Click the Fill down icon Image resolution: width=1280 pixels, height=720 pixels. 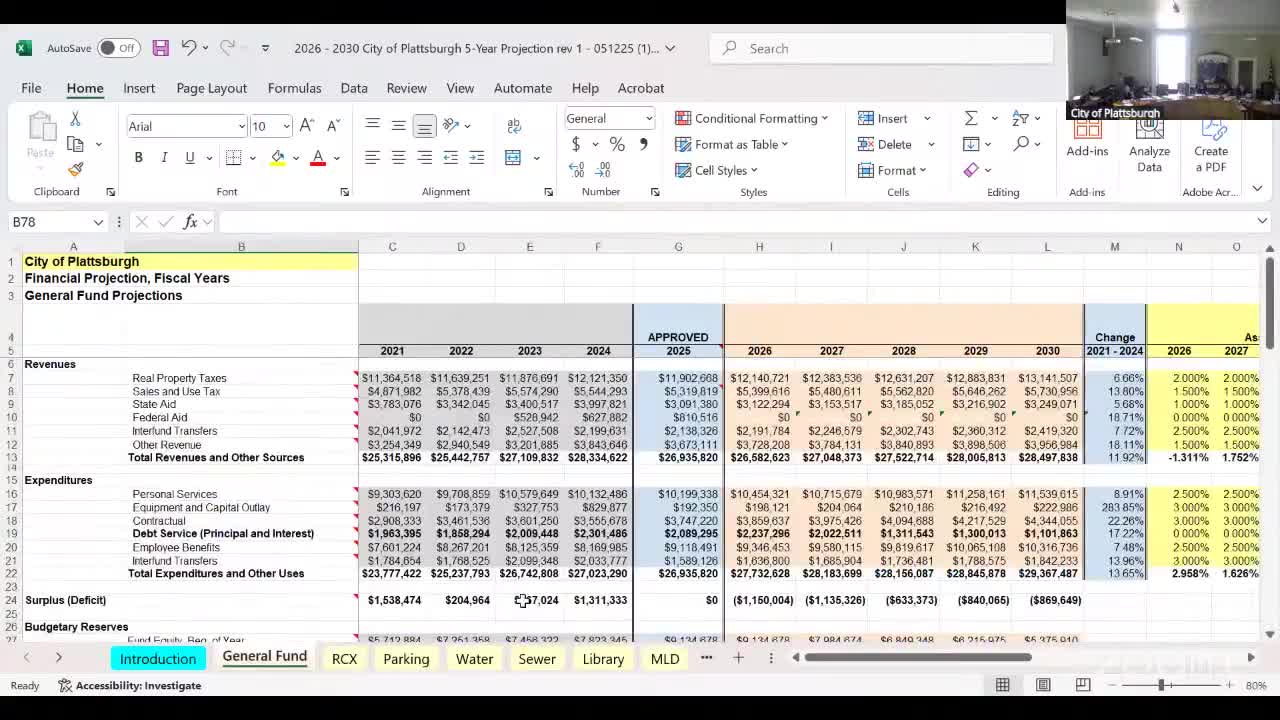coord(971,144)
